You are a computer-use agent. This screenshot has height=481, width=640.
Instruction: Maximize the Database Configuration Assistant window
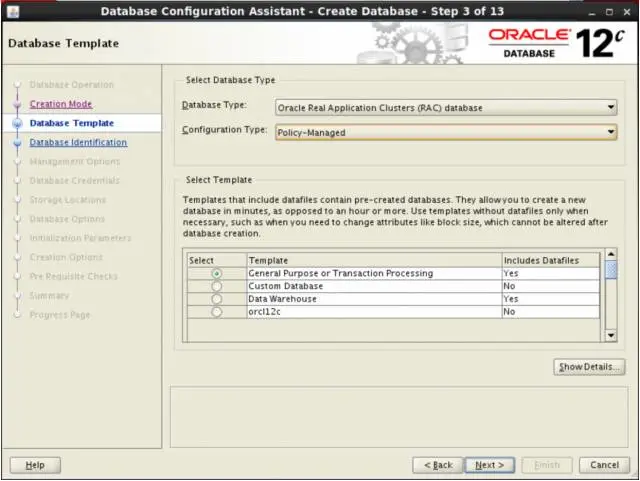609,12
